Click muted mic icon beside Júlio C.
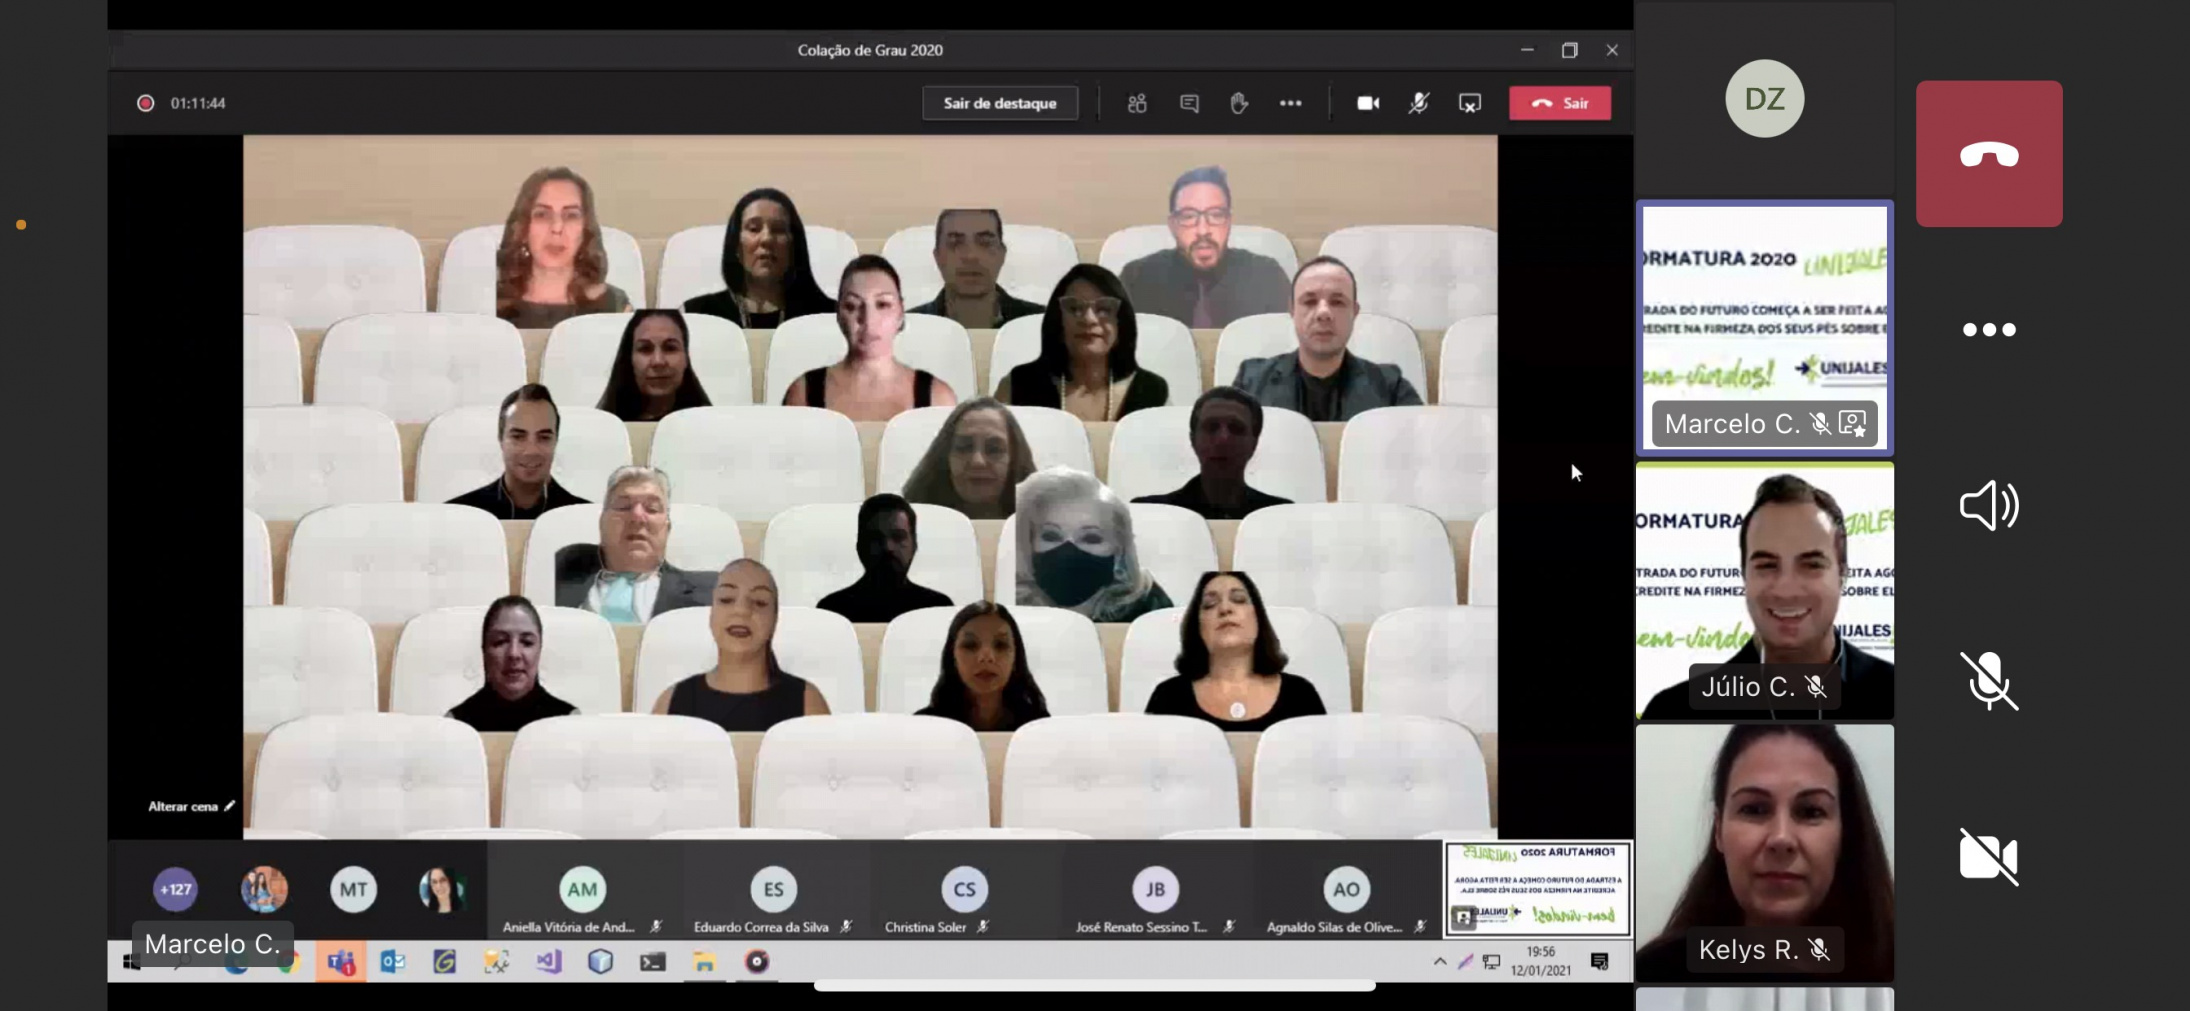This screenshot has height=1011, width=2190. click(x=1816, y=687)
